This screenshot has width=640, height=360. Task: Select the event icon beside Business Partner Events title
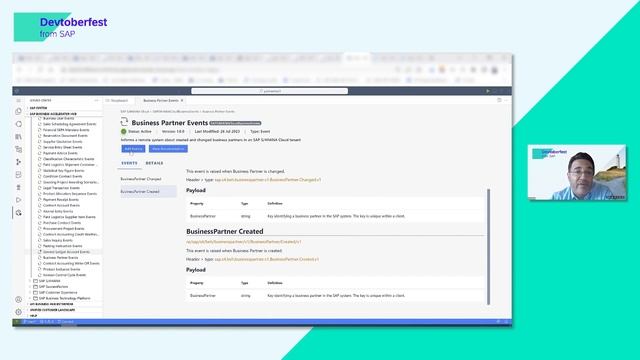(x=124, y=122)
